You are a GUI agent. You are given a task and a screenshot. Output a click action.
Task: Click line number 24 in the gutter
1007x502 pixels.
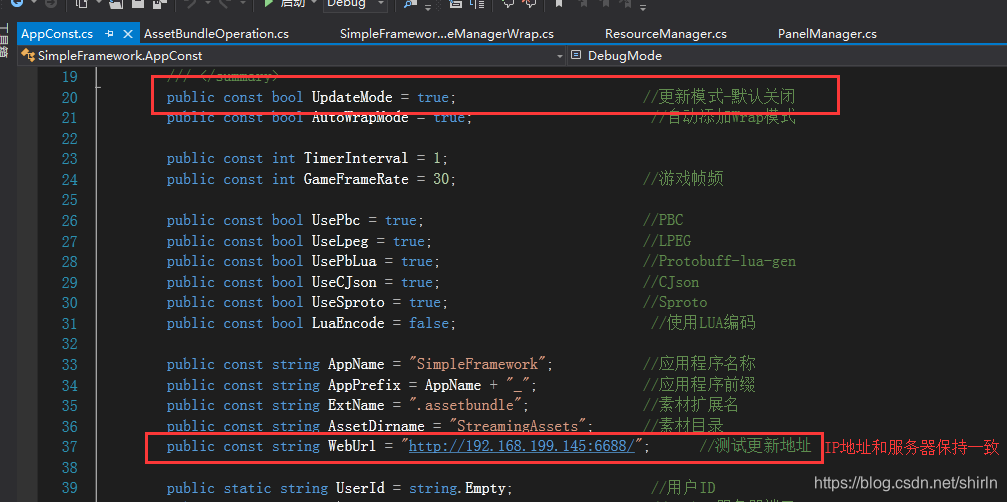69,179
